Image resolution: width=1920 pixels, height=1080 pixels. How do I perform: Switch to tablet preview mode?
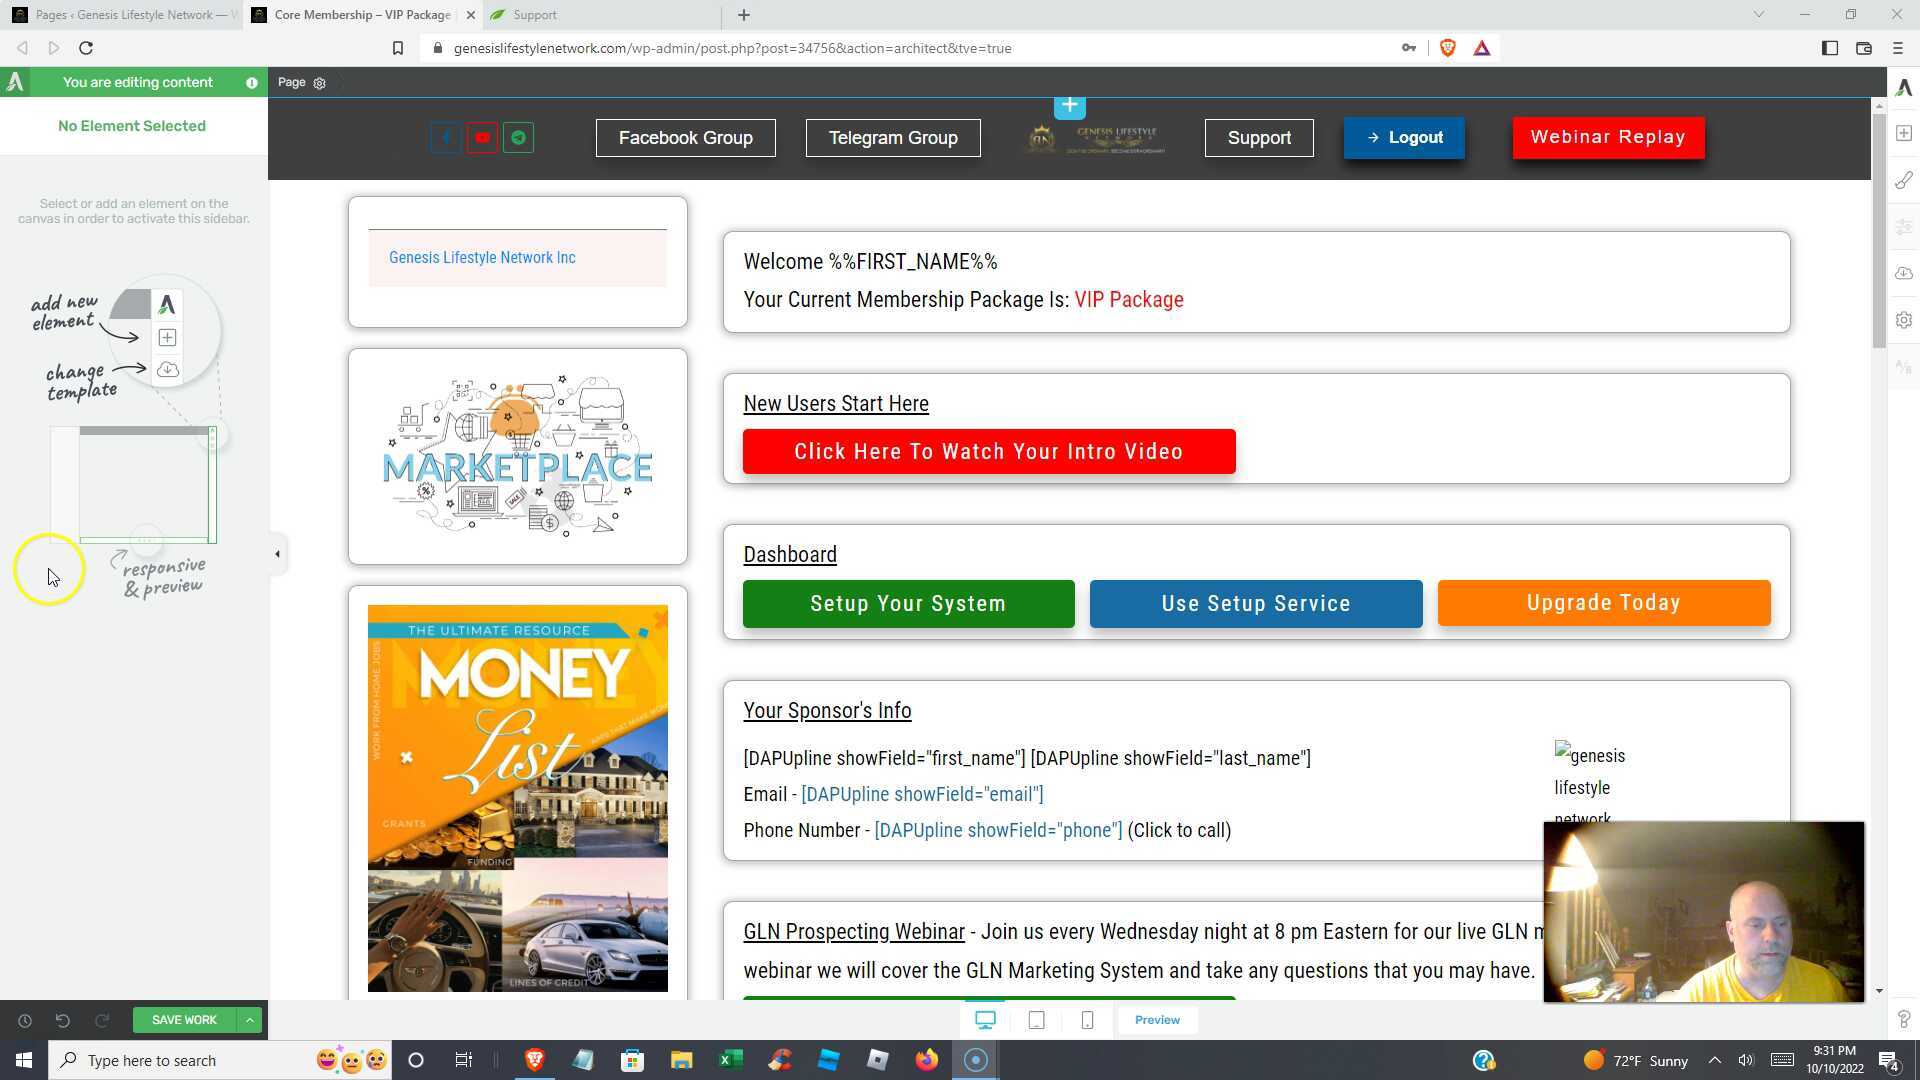click(x=1037, y=1020)
